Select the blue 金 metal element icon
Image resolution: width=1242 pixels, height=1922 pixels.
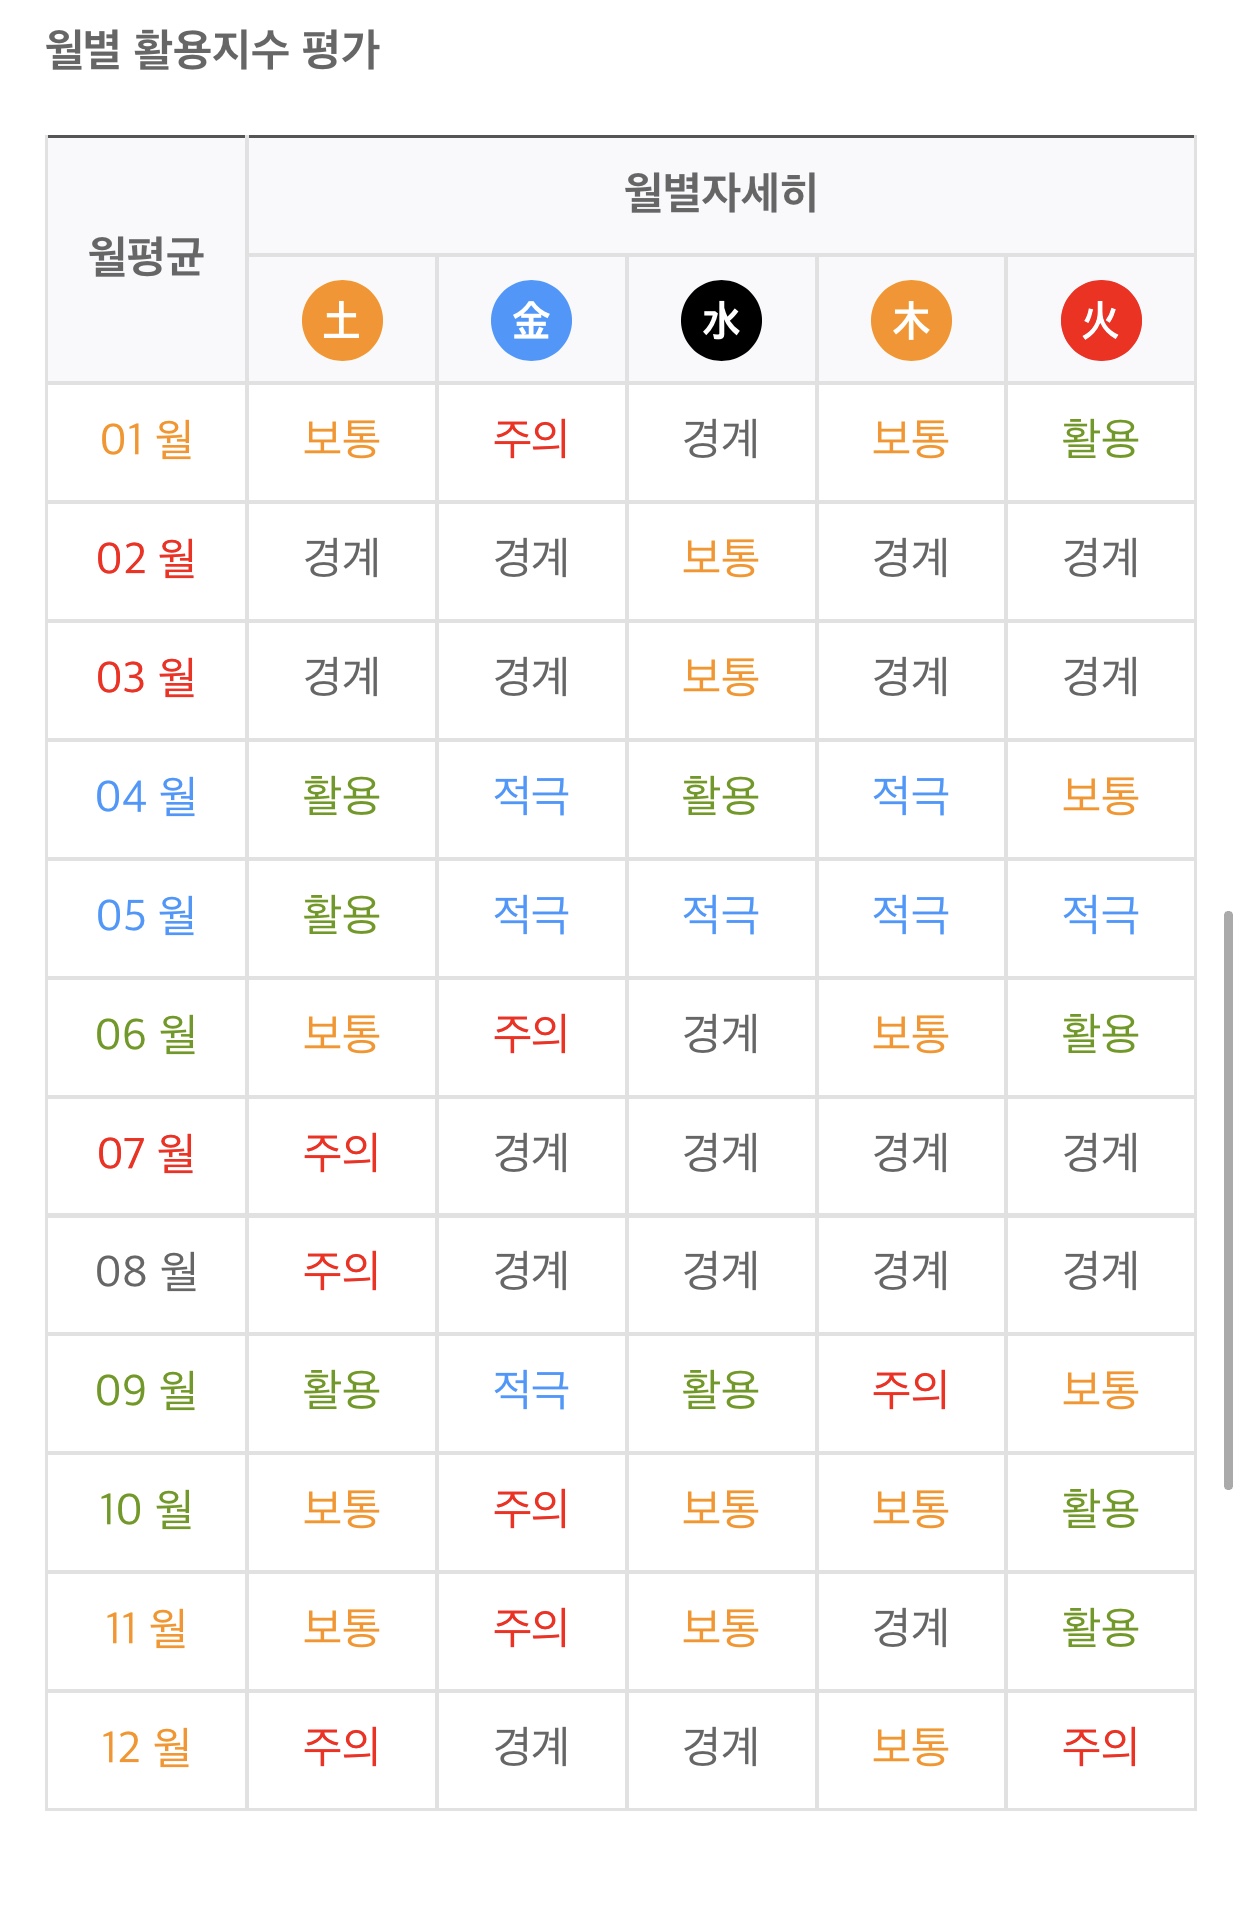coord(531,320)
